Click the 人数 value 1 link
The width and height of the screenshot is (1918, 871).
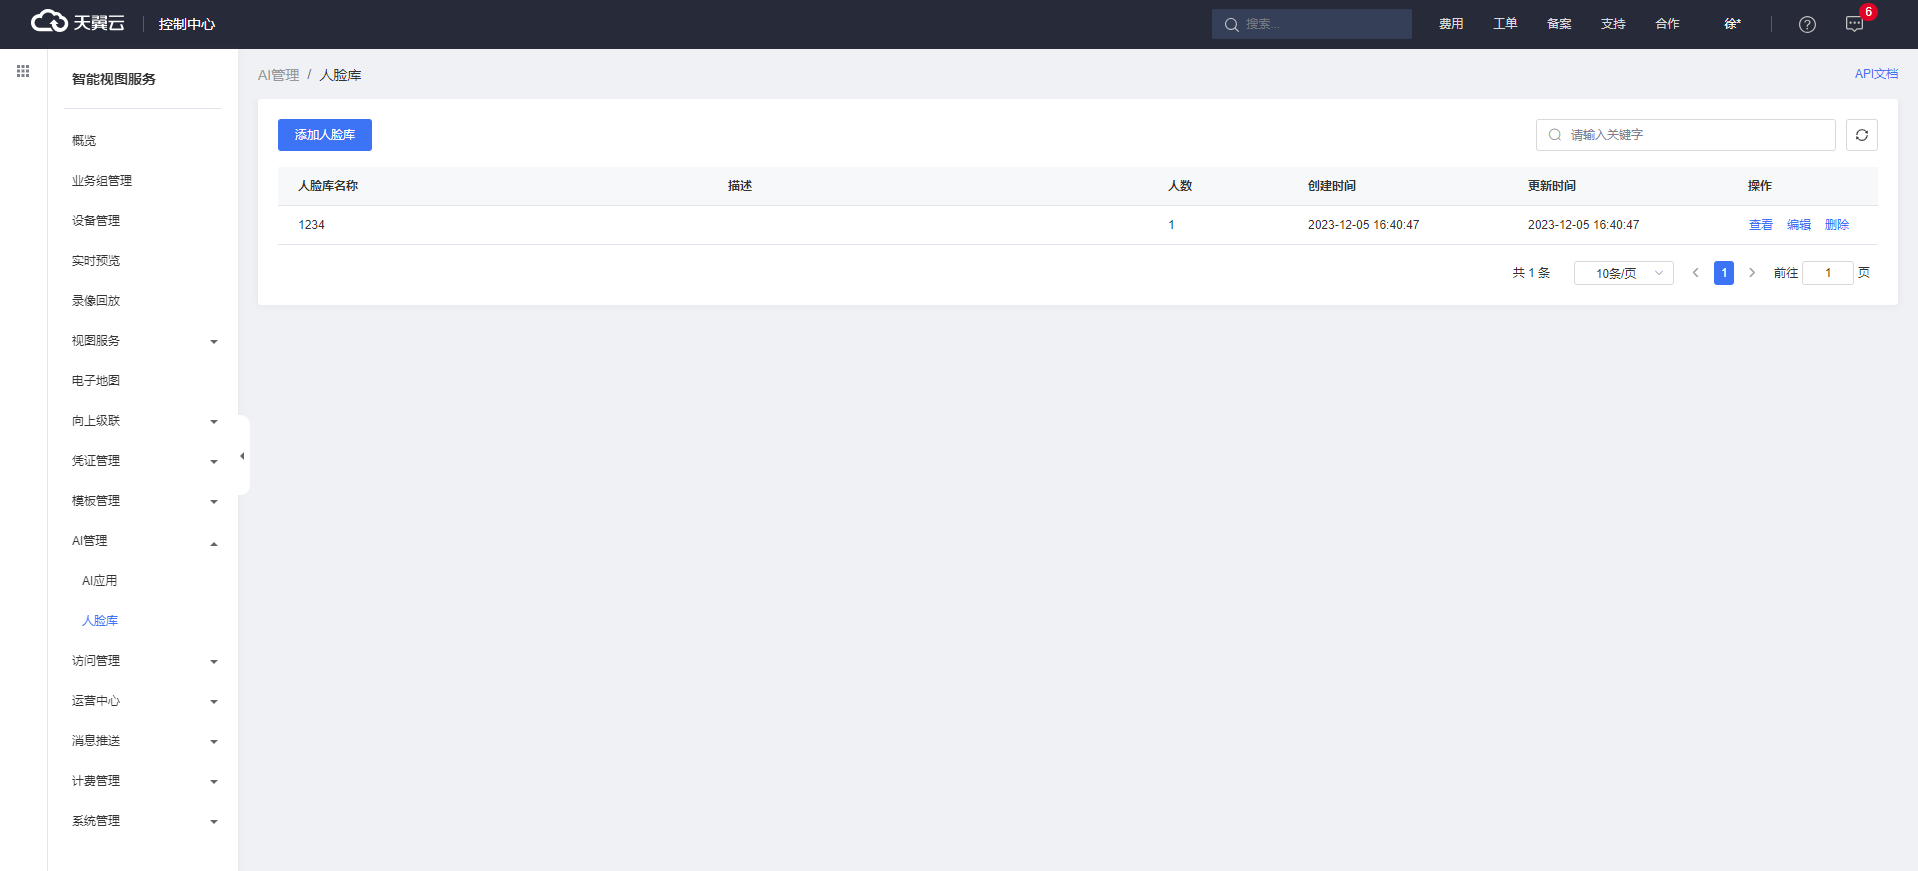1171,225
